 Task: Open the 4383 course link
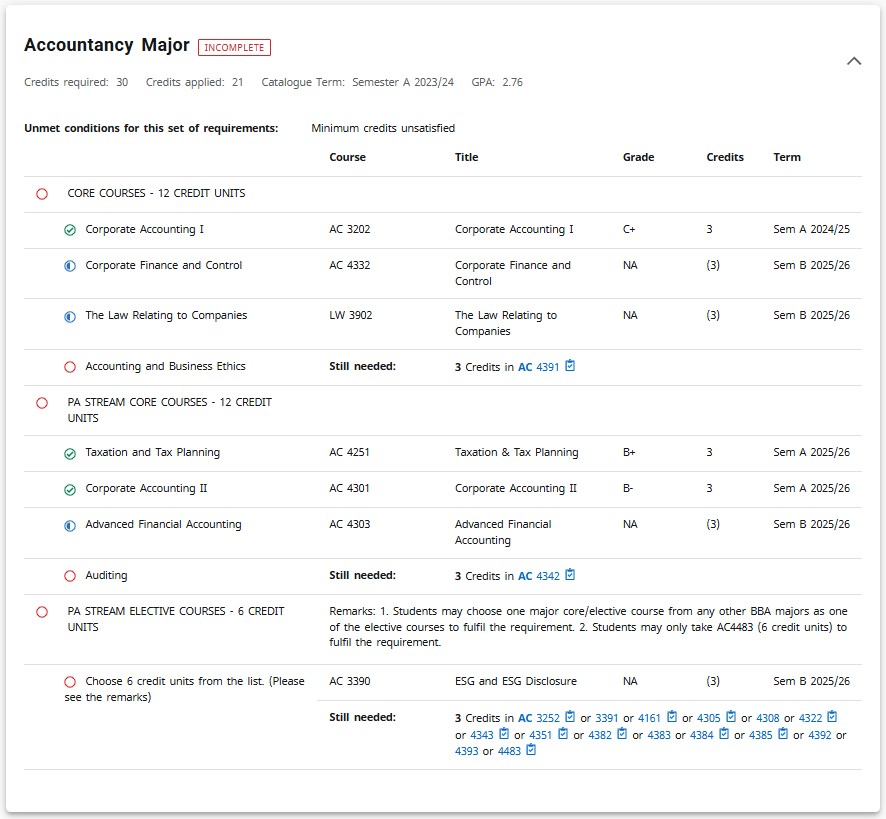click(659, 735)
